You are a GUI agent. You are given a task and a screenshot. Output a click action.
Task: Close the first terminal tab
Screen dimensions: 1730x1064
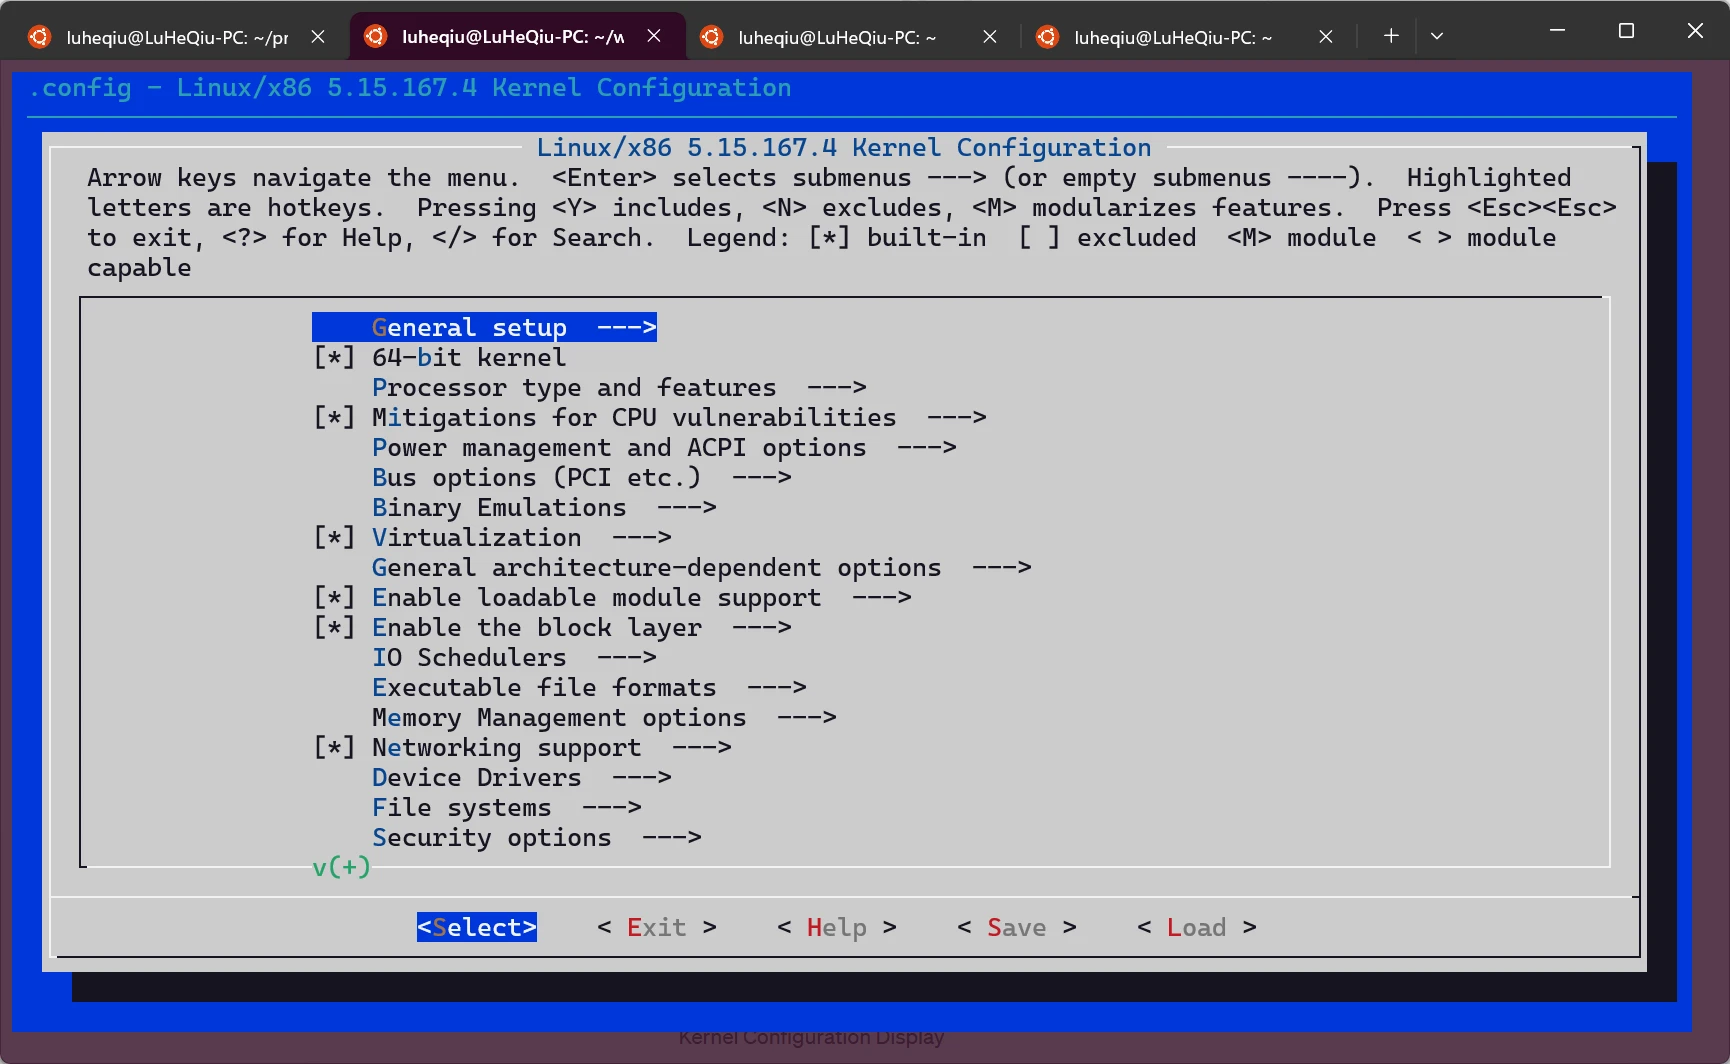point(318,37)
